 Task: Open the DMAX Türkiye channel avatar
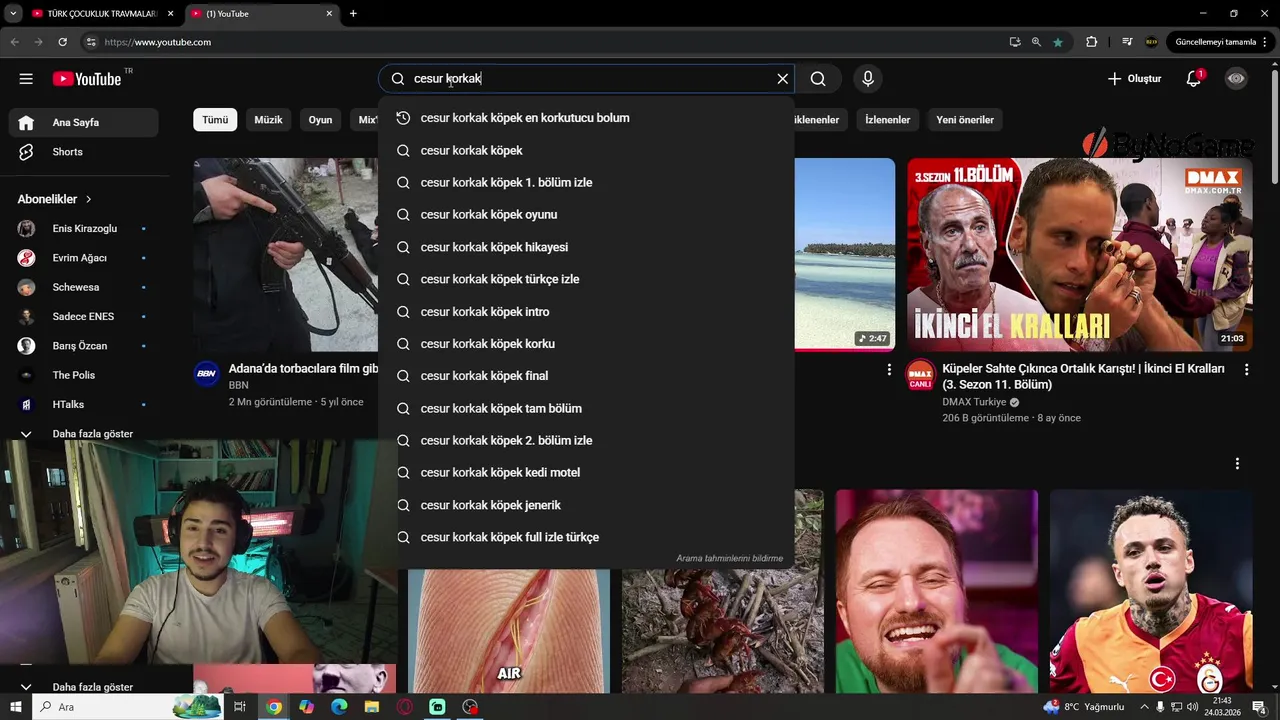pyautogui.click(x=920, y=376)
